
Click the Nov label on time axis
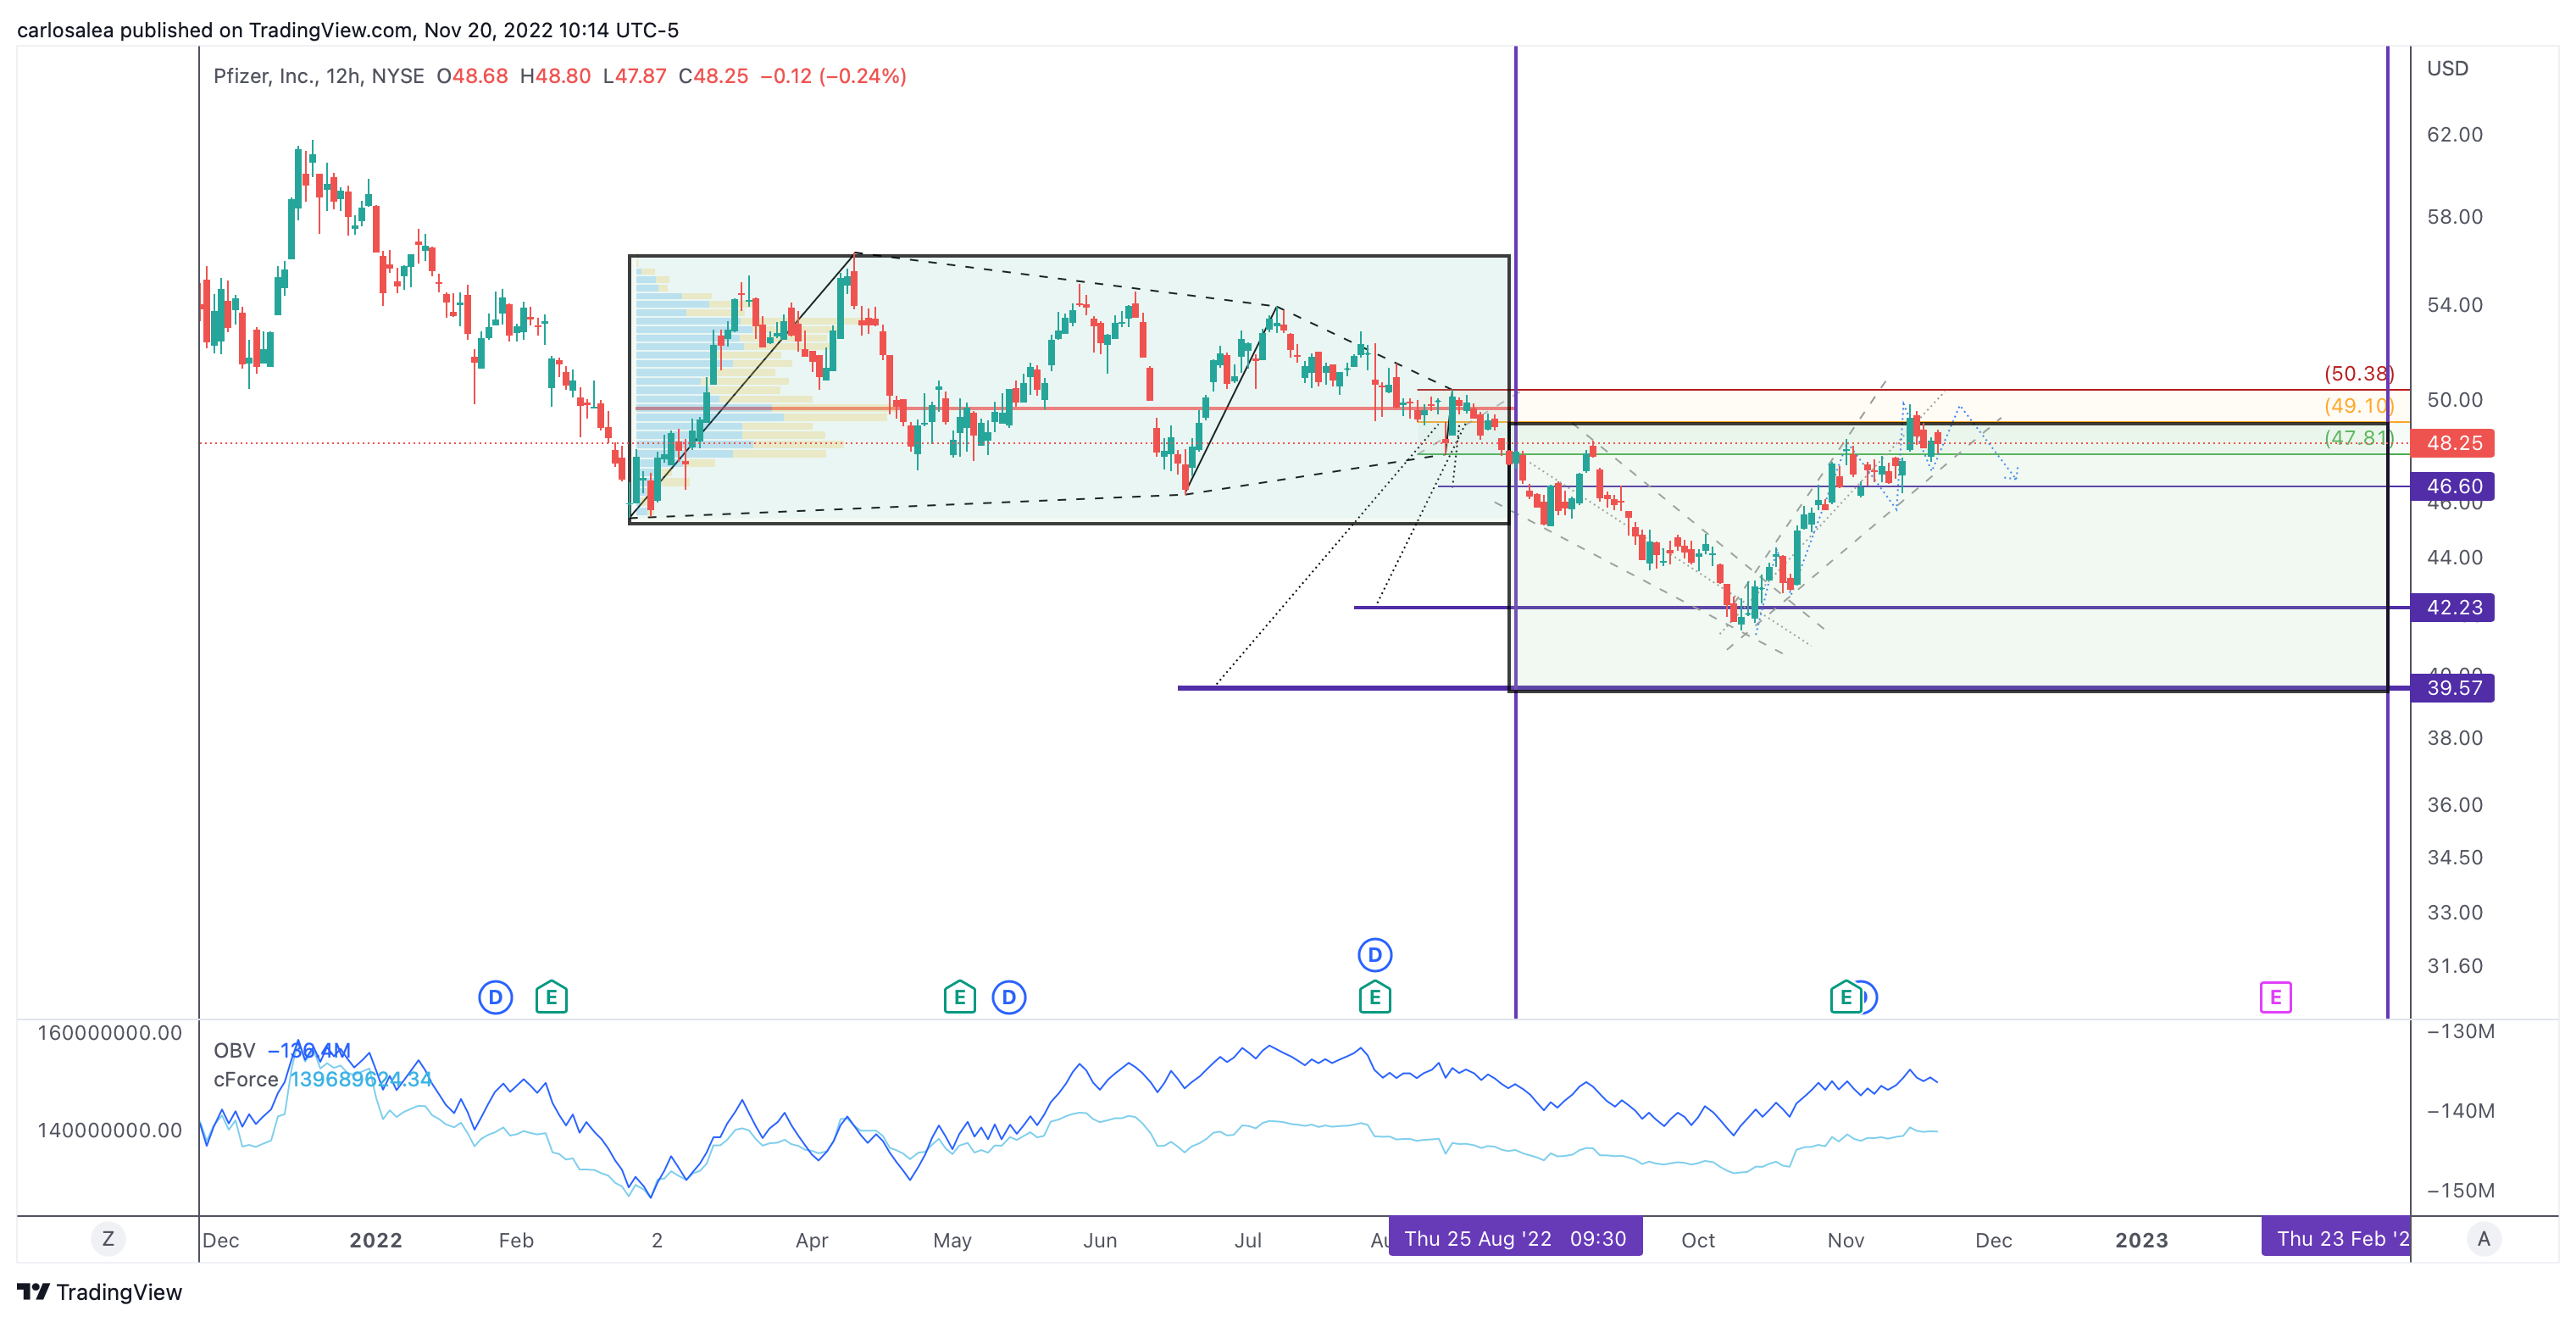click(1846, 1240)
